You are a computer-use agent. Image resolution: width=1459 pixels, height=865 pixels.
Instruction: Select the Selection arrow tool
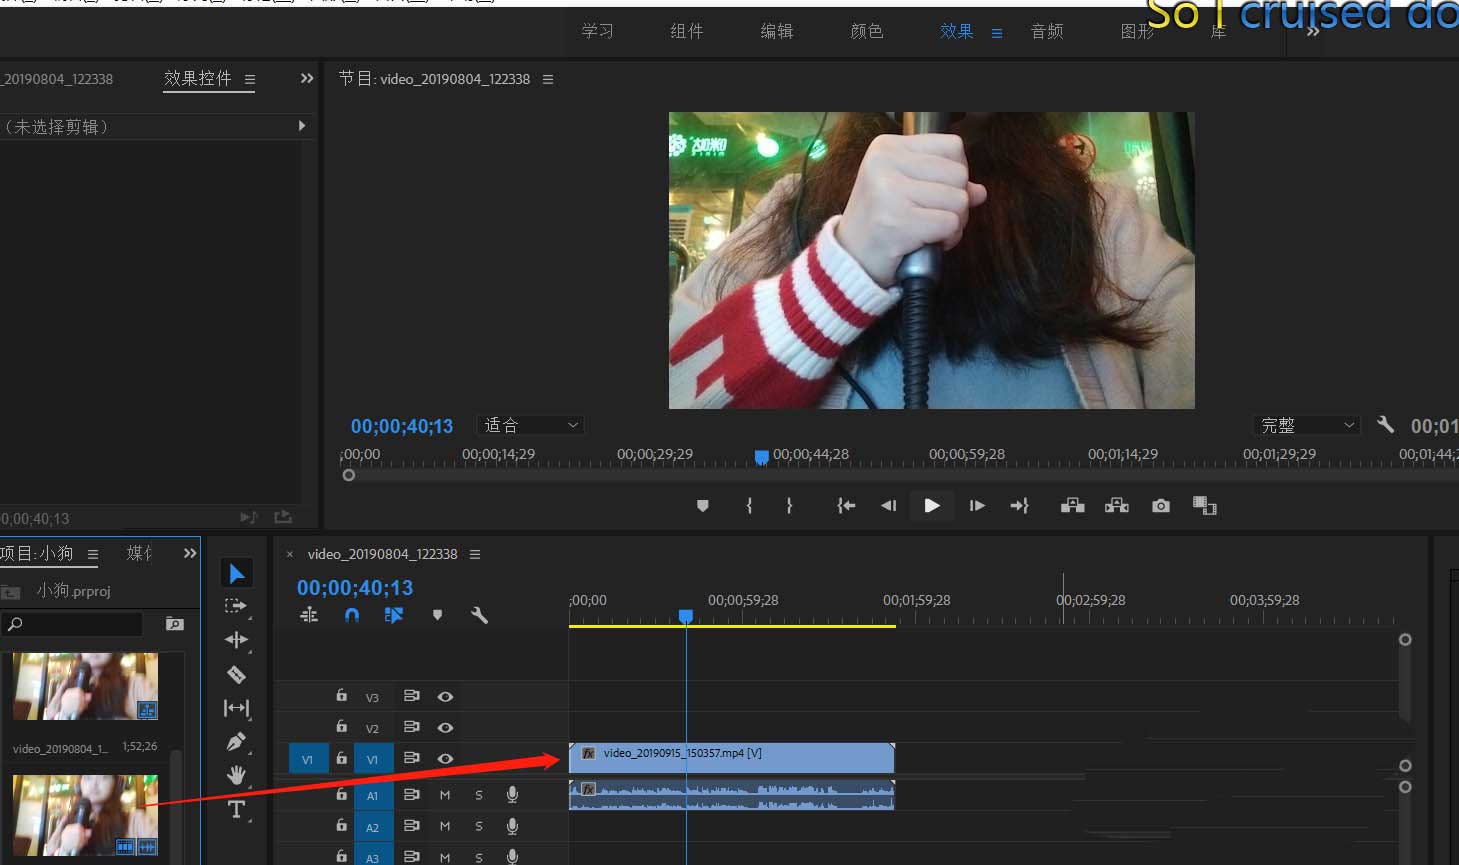coord(236,573)
